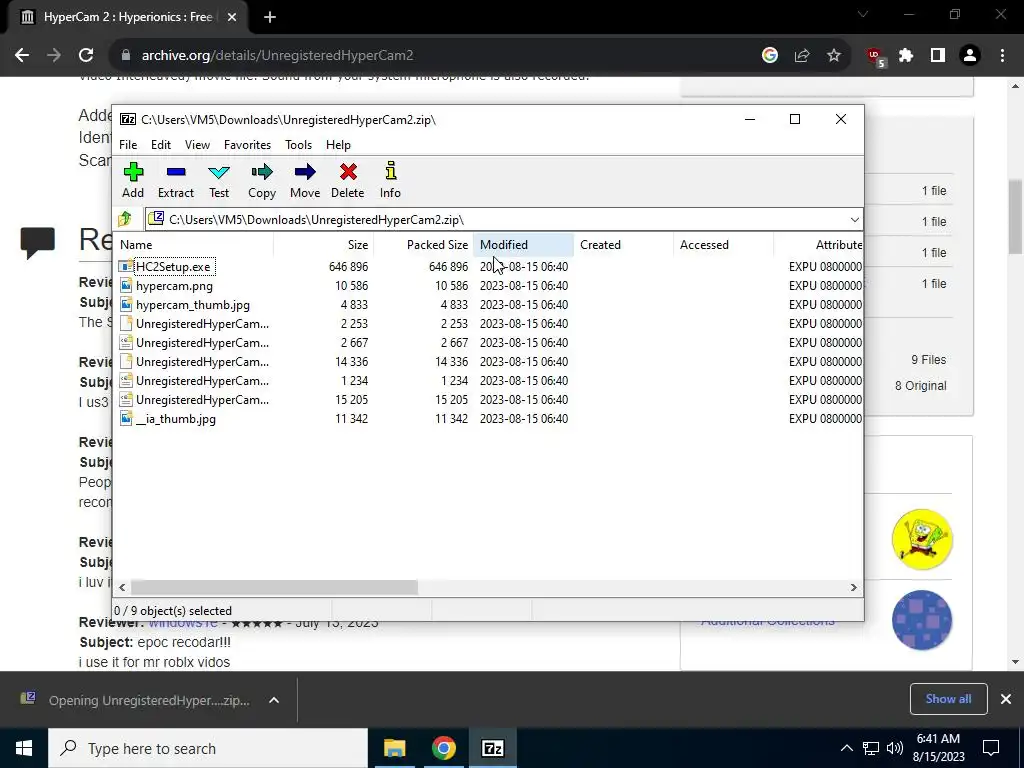Open the network icon in system tray
Screen dimensions: 1024x768
tap(871, 748)
